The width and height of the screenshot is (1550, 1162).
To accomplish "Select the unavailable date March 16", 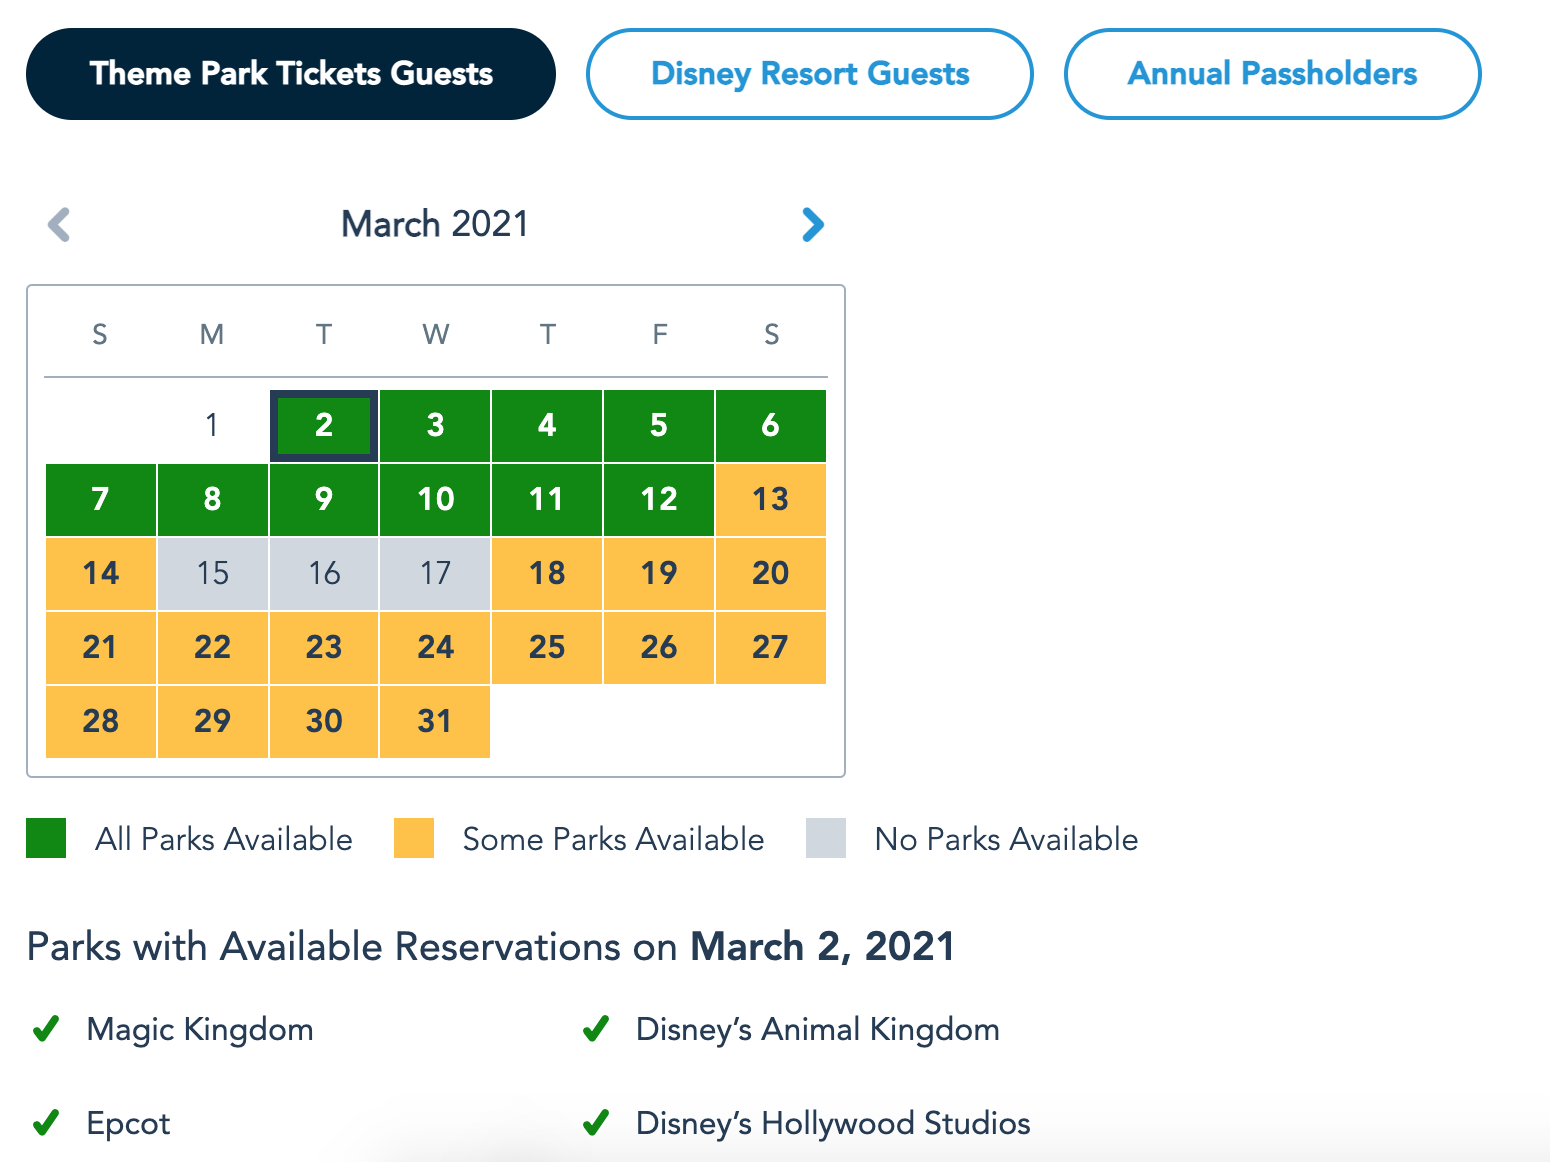I will [x=324, y=573].
